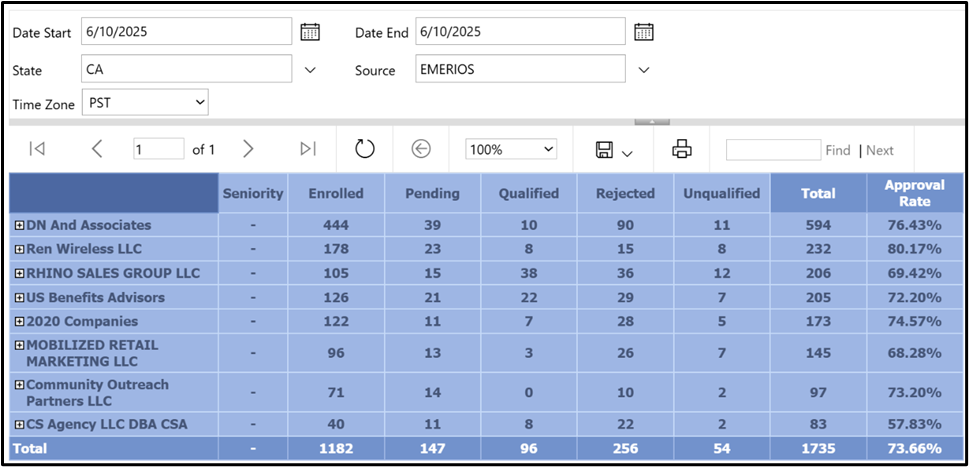Click the Rejected column header

(625, 193)
